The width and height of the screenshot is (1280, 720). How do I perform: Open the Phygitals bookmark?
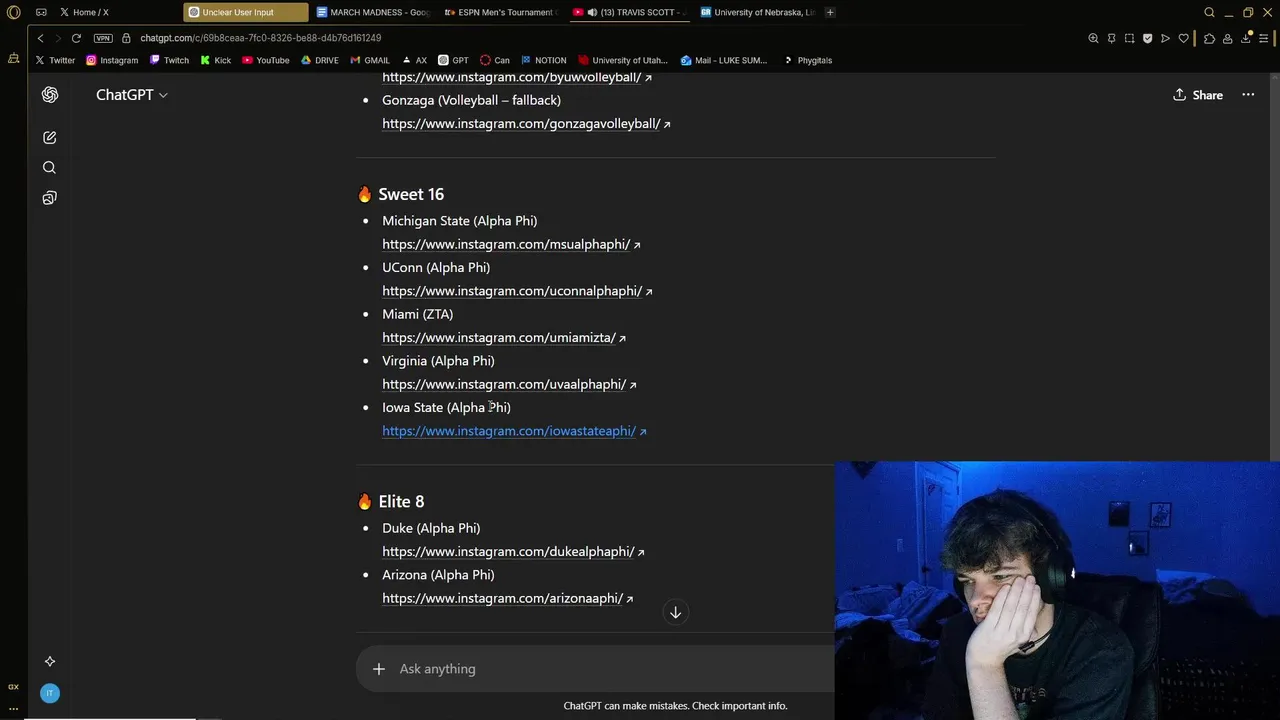[808, 60]
